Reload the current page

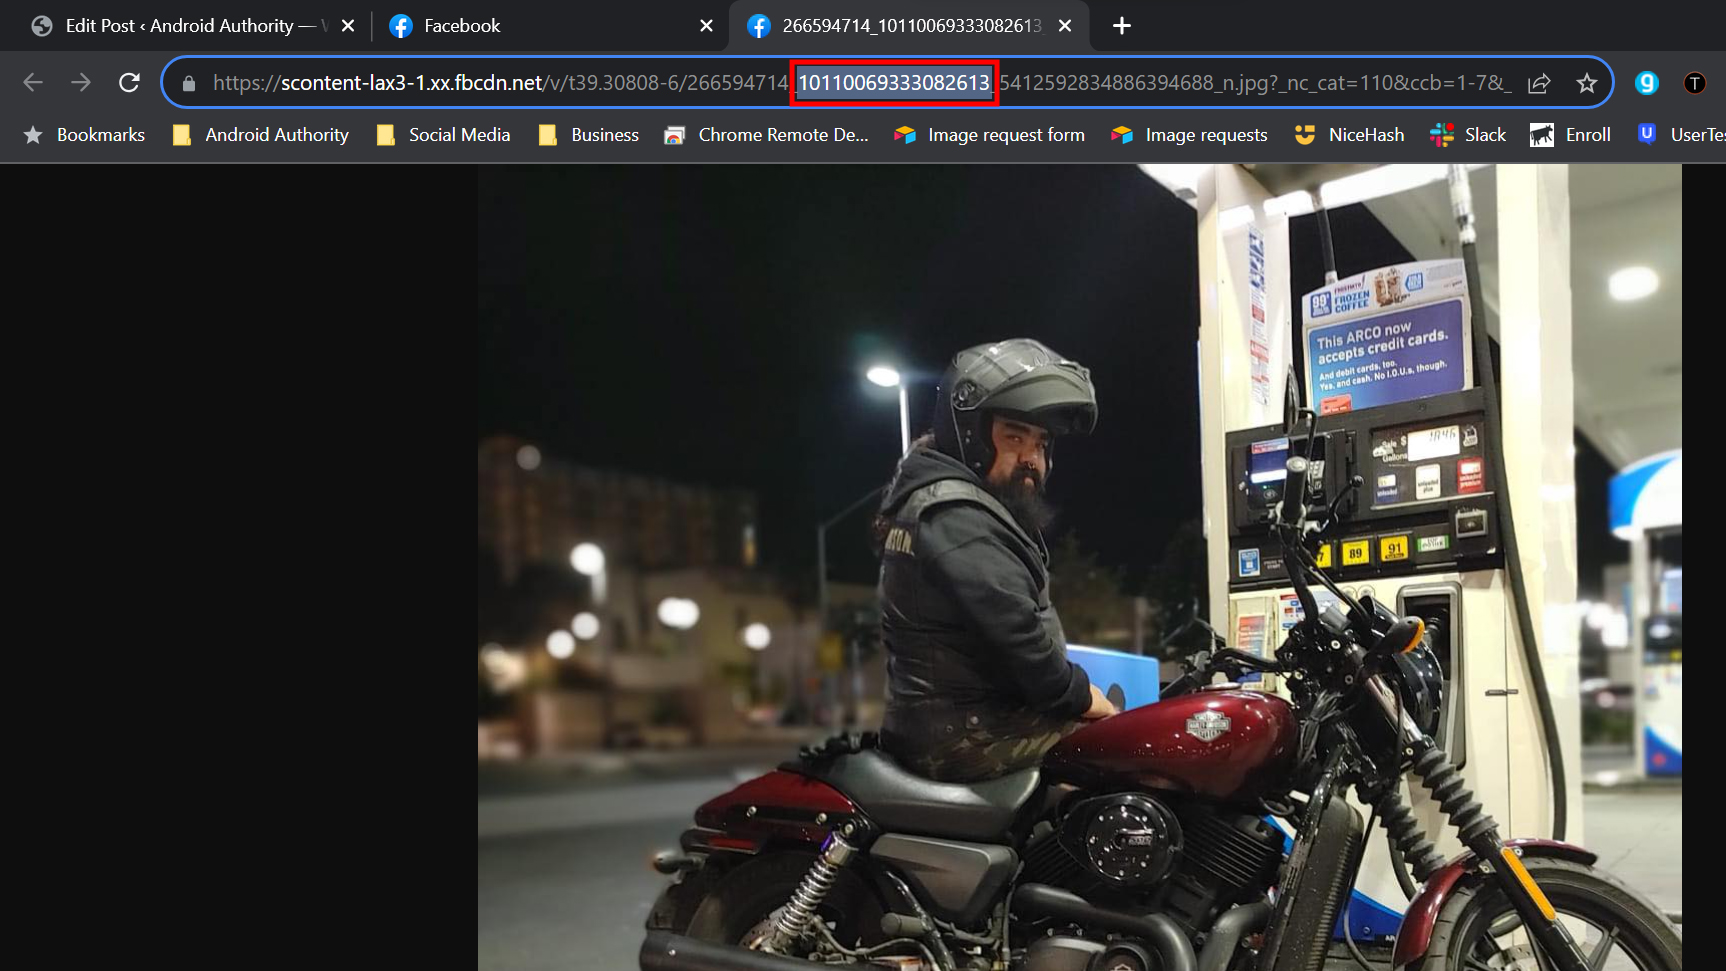click(129, 83)
